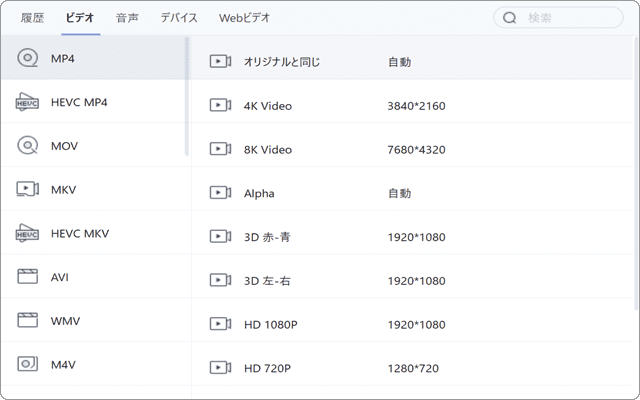Click video icon beside オリジナルと同じ
640x400 pixels.
click(220, 61)
